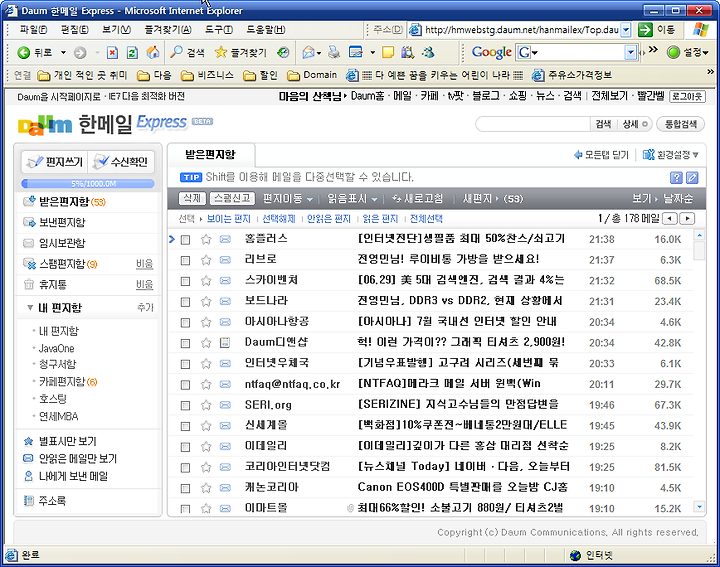
Task: Click the mail search input field
Action: [534, 124]
